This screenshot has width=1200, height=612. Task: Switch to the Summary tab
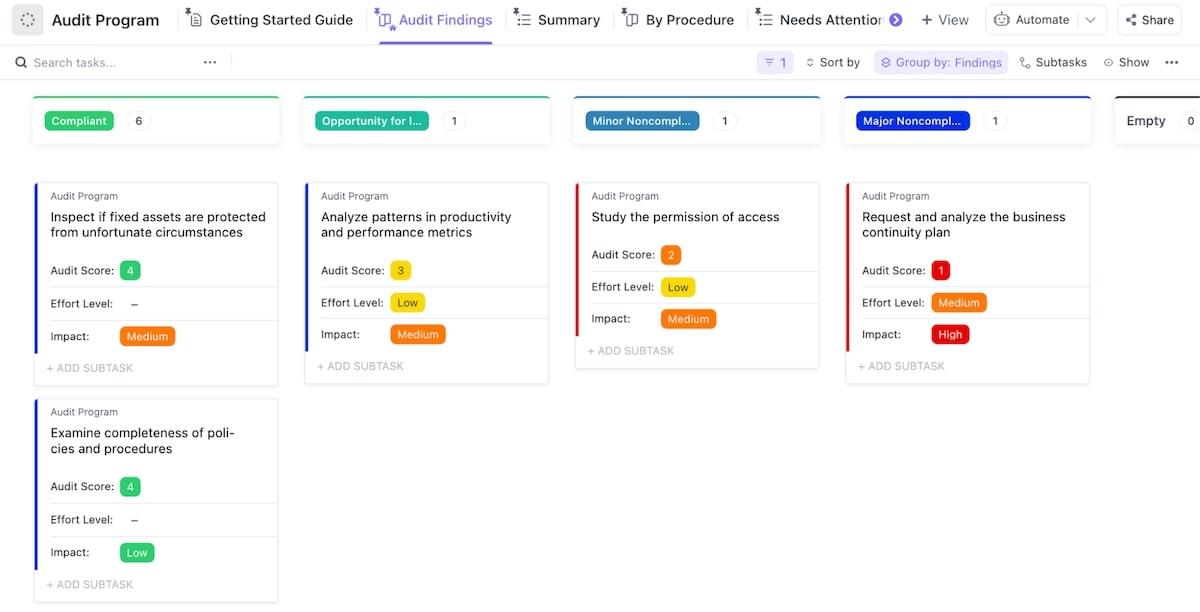pos(558,20)
